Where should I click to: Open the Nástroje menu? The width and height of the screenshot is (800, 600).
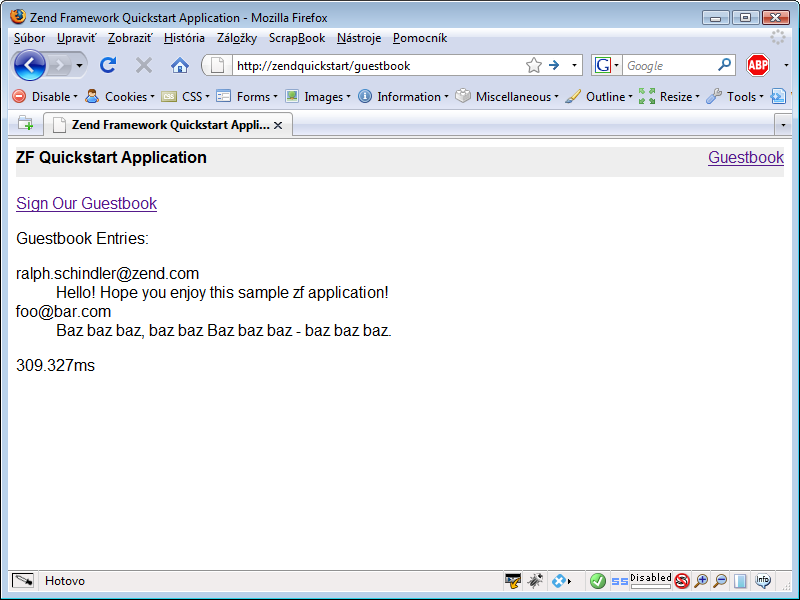tap(359, 38)
